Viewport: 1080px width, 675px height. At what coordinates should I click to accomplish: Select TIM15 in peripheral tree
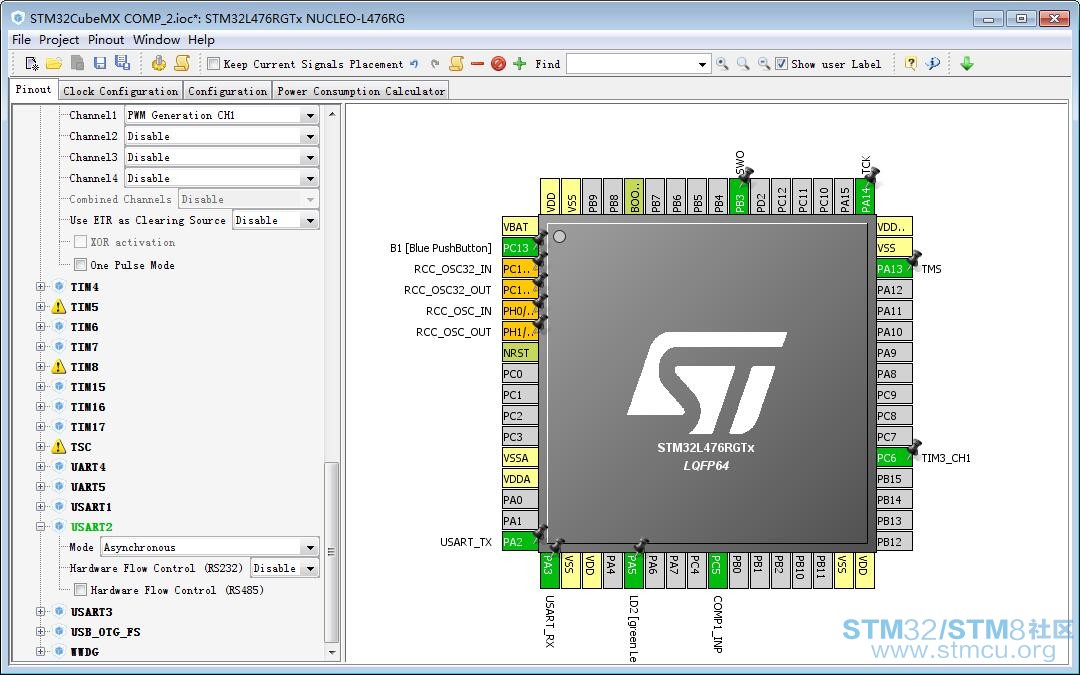87,387
